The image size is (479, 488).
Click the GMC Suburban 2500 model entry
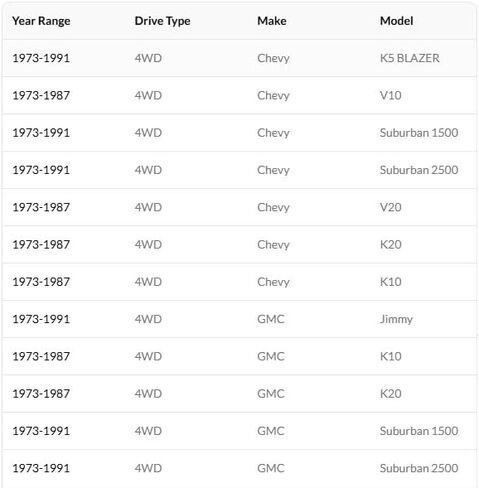click(x=419, y=468)
